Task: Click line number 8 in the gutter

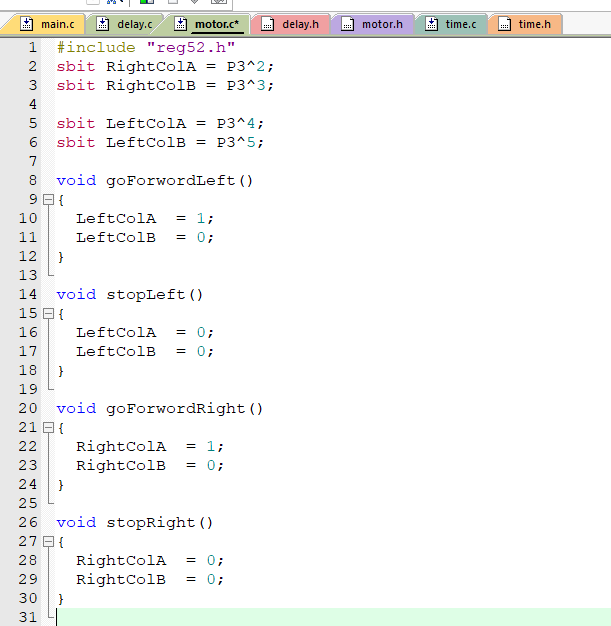Action: pyautogui.click(x=33, y=180)
